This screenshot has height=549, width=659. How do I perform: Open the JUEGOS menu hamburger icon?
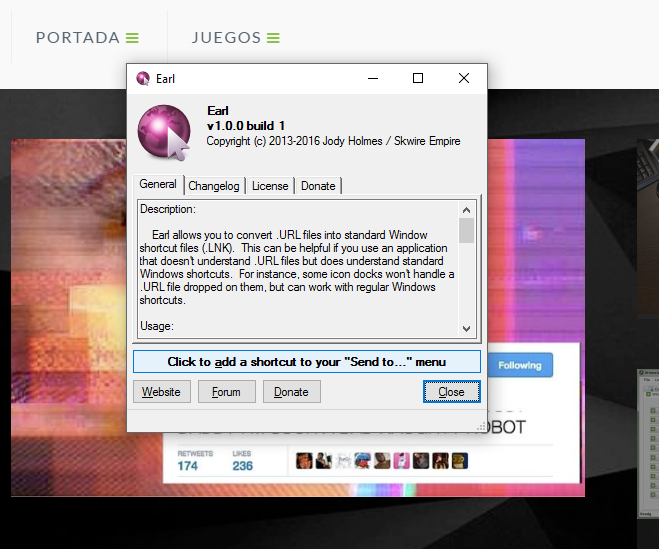273,38
